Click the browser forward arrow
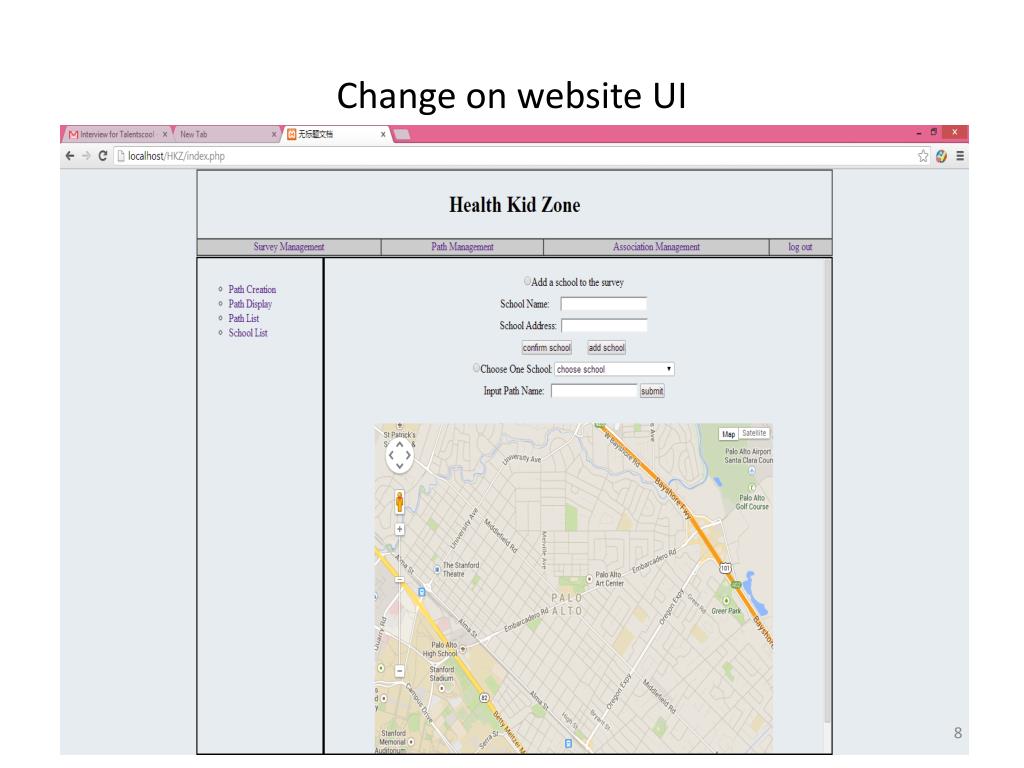Screen dimensions: 1024x768 point(86,156)
